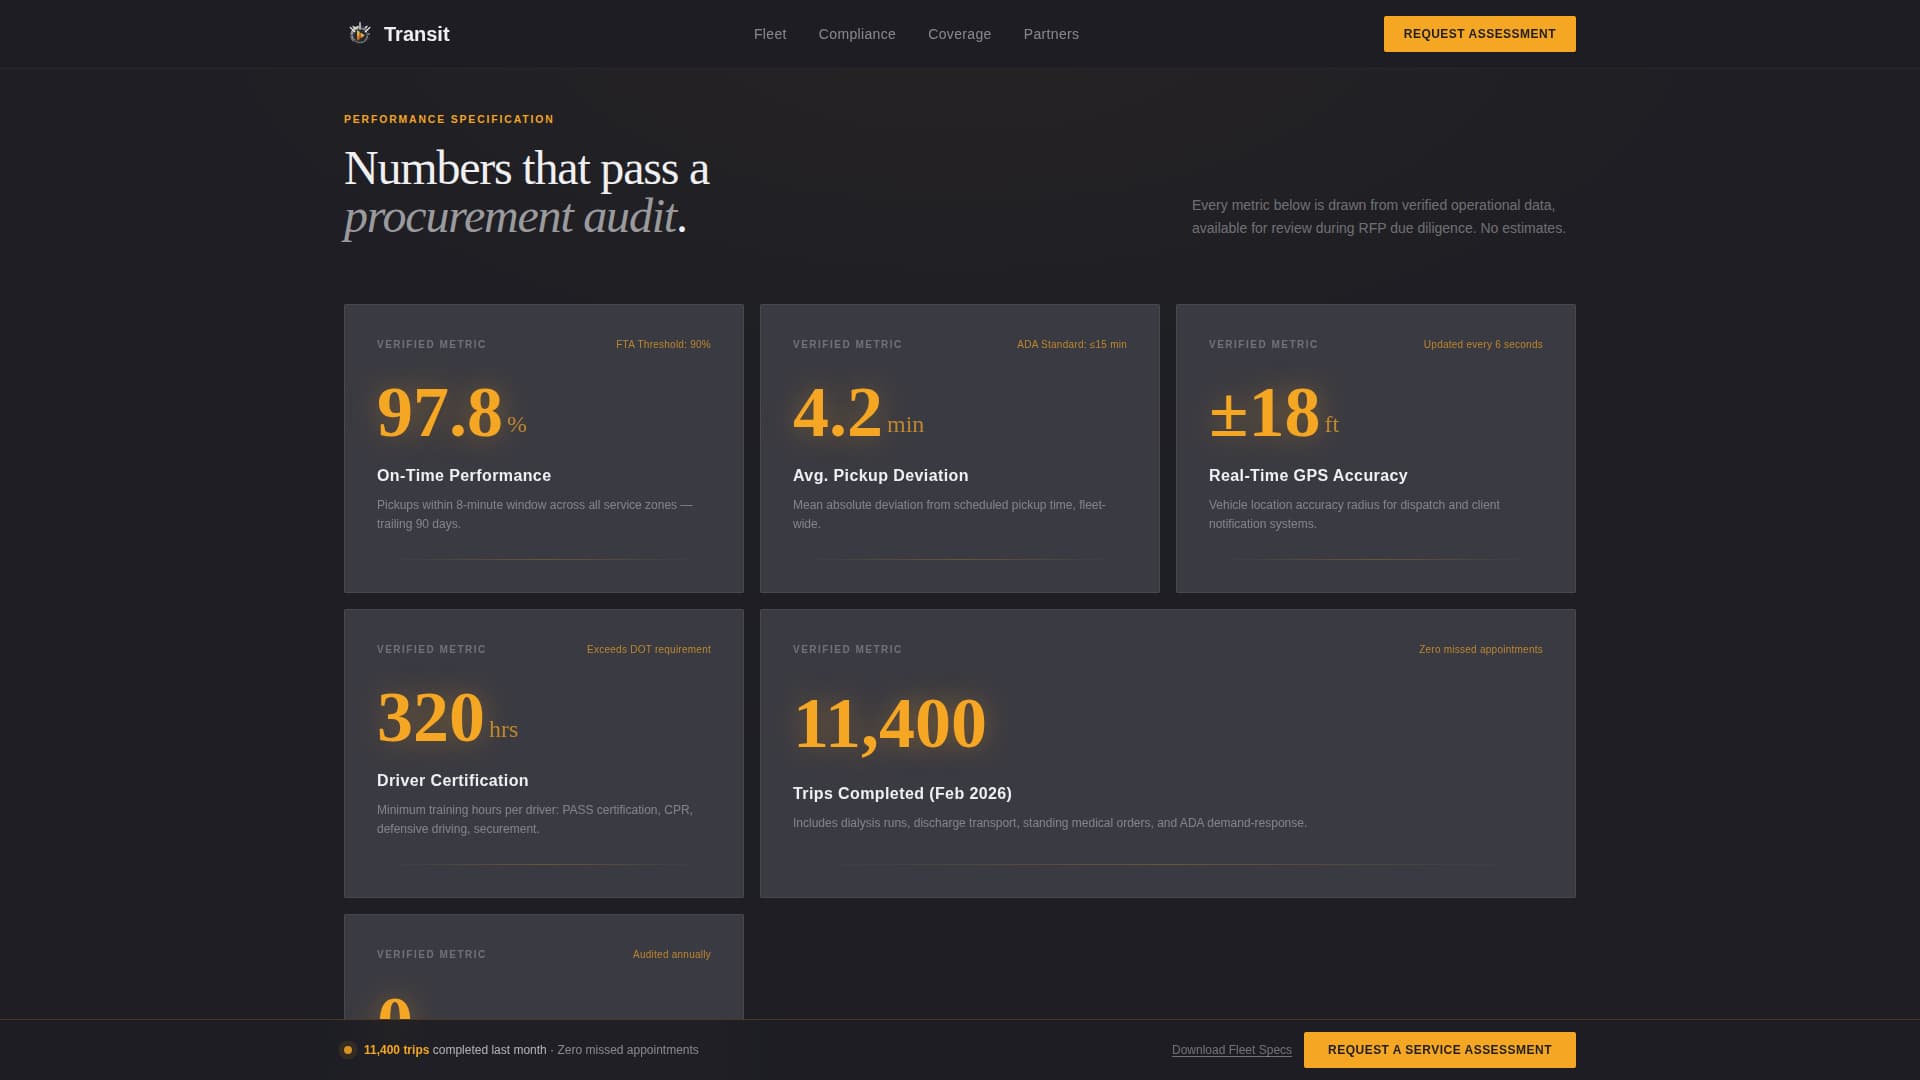Click 'ADA Standard: ≤15 min' tag
1920x1080 pixels.
click(1071, 344)
